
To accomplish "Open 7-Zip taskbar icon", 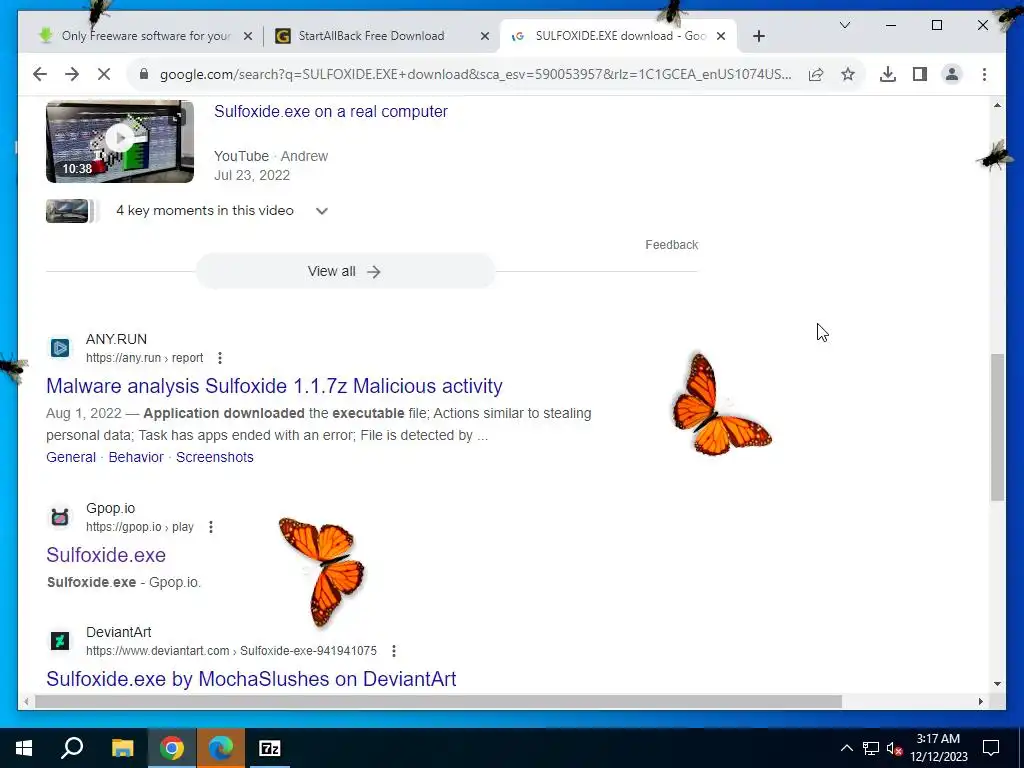I will (x=270, y=748).
